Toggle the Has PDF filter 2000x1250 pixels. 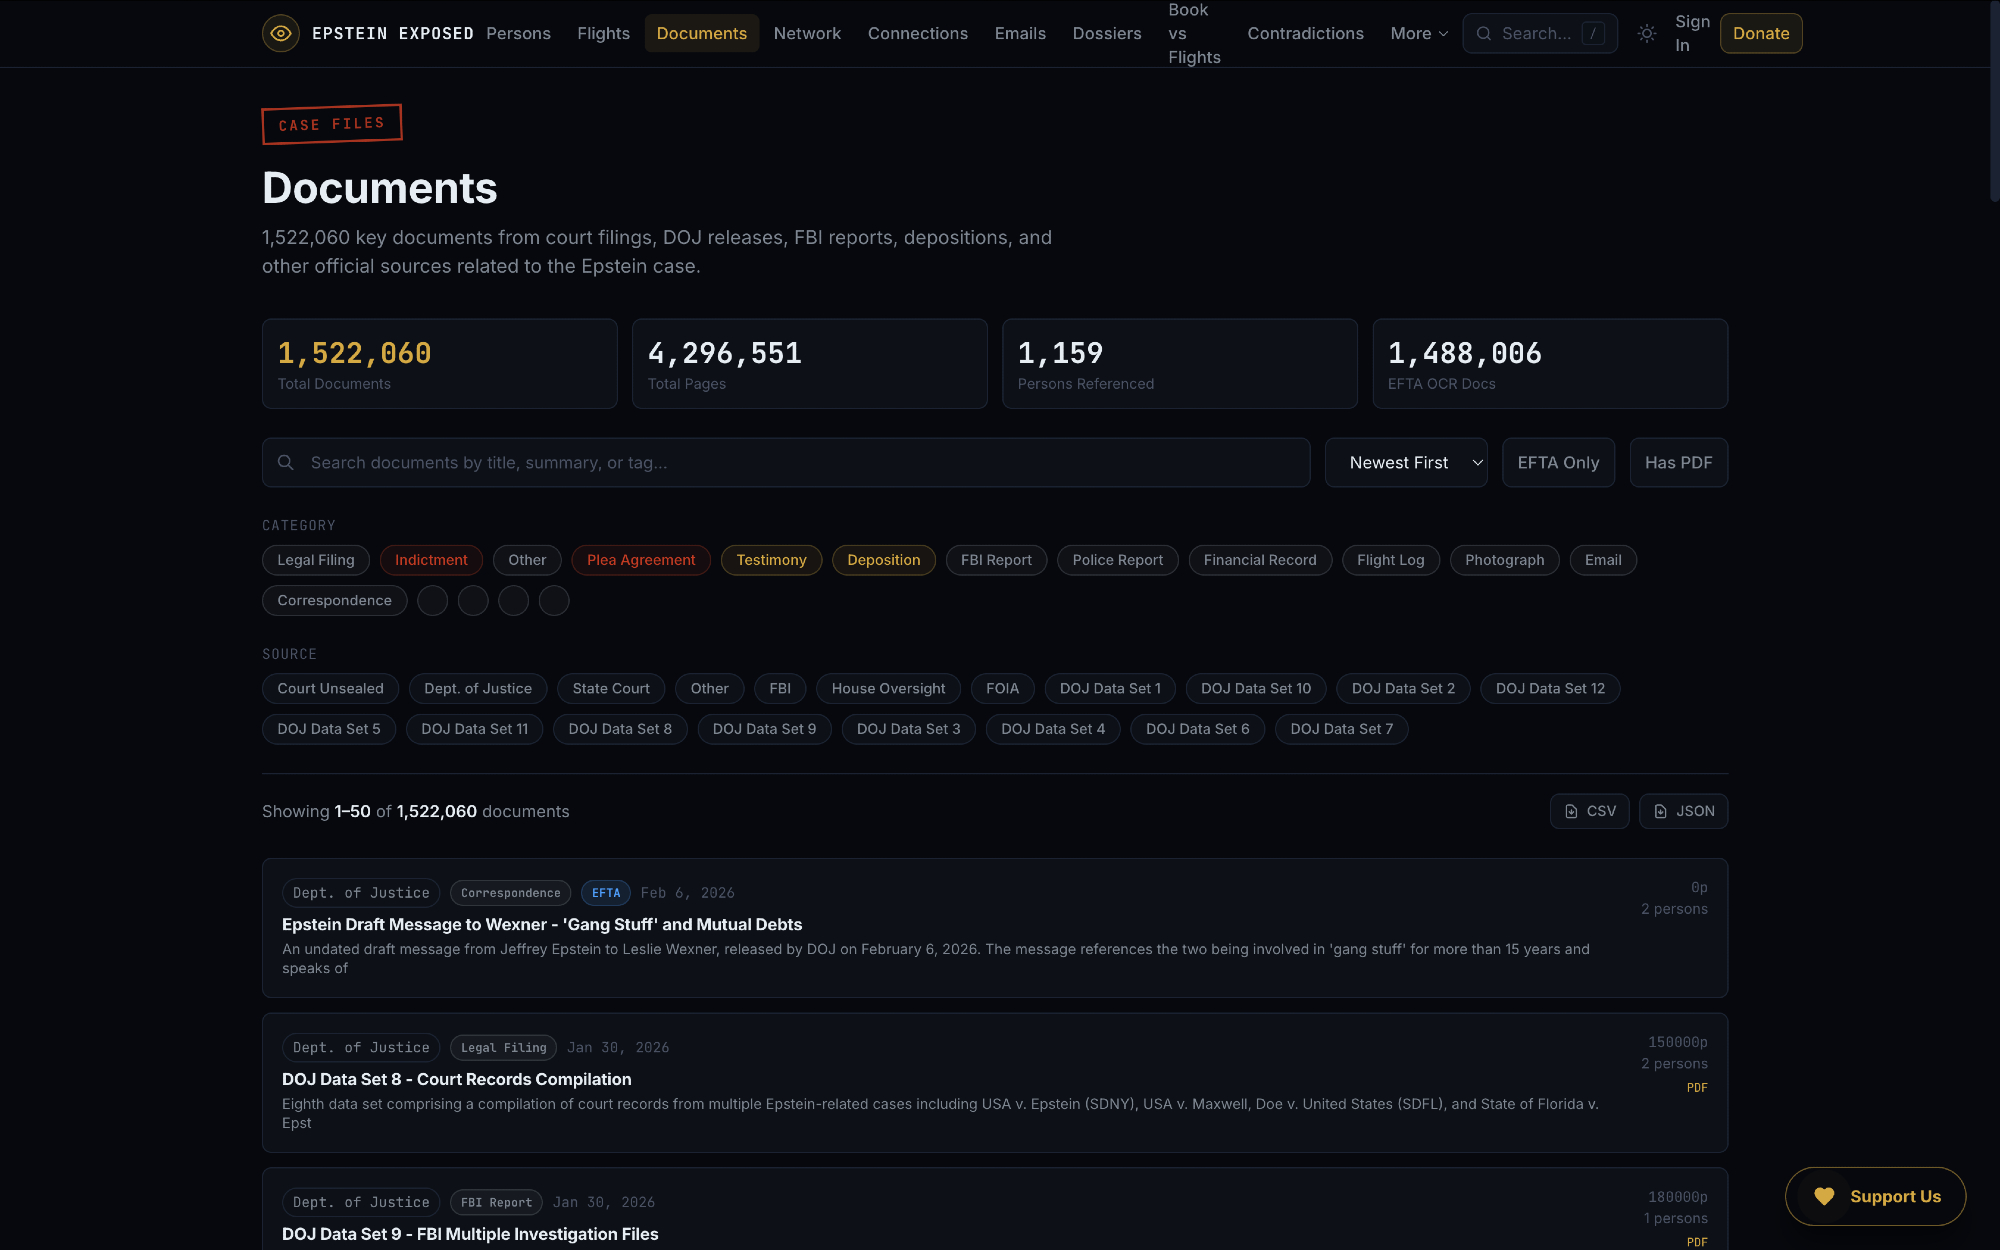click(x=1678, y=462)
